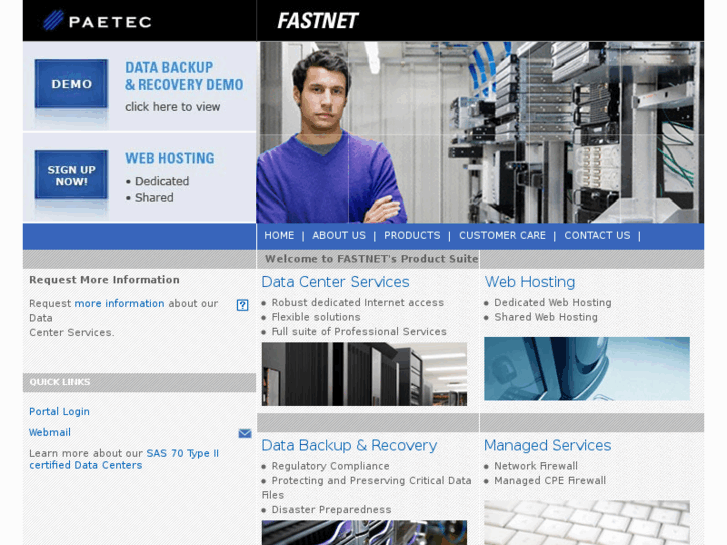Image resolution: width=727 pixels, height=545 pixels.
Task: Open CONTACT US menu item
Action: tap(597, 236)
